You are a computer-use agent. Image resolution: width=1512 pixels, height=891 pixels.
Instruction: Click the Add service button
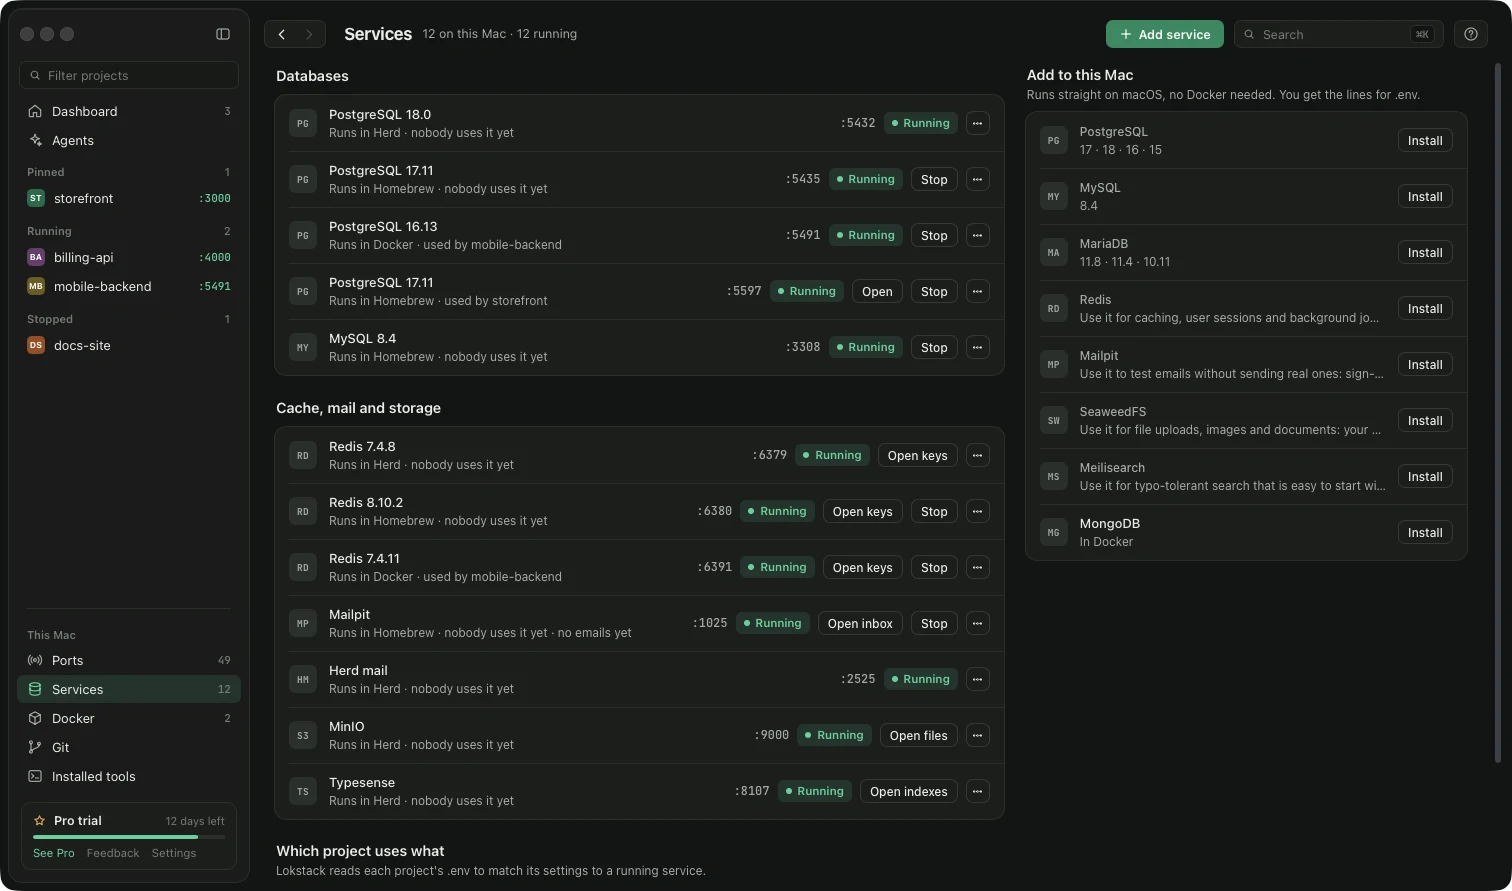1165,34
